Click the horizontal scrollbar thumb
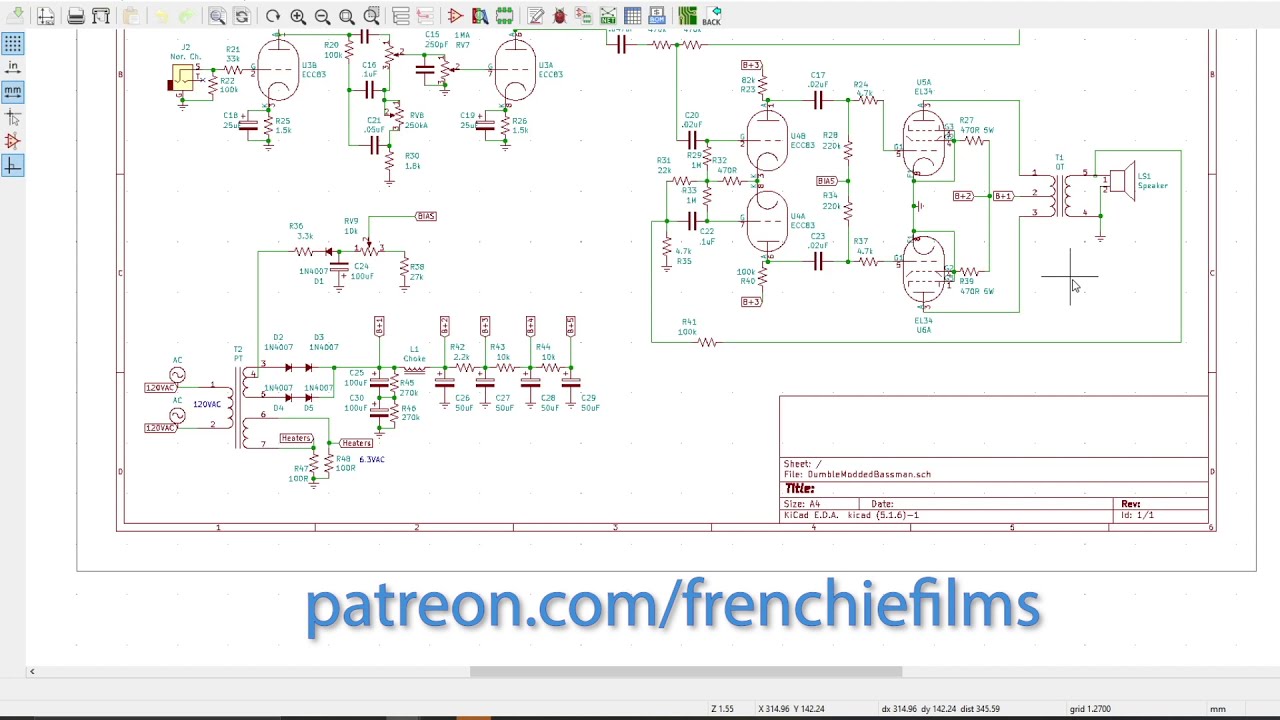1280x720 pixels. click(686, 672)
